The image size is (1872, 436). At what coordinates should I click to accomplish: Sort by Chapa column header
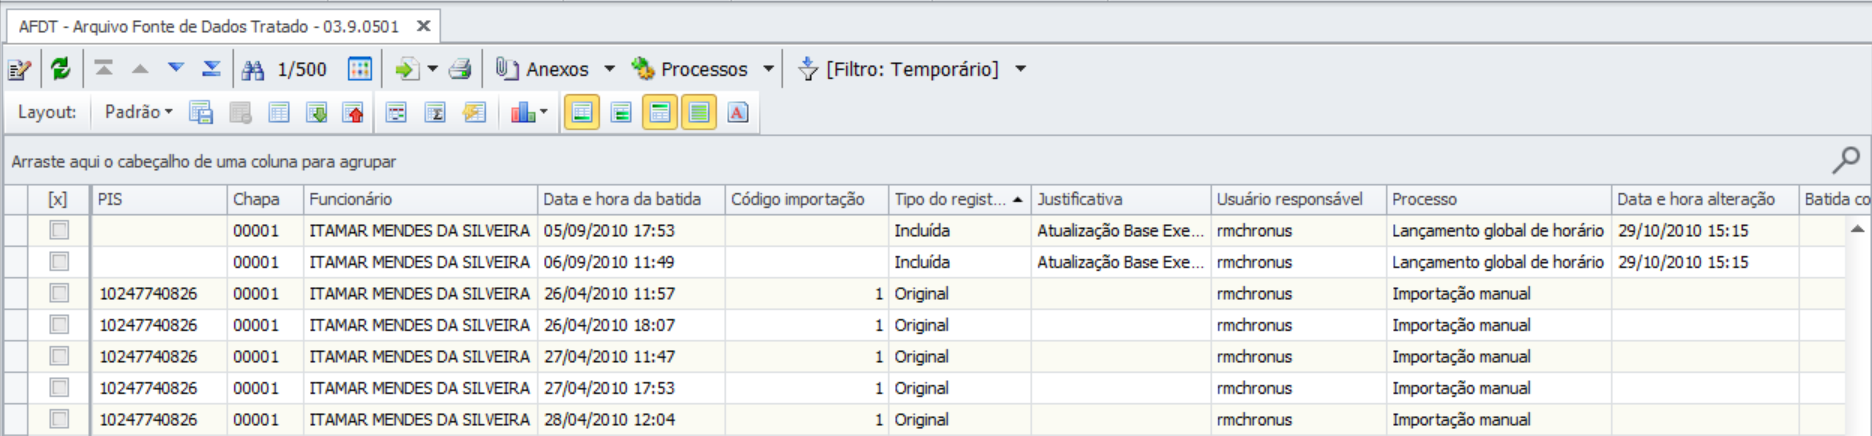[x=265, y=199]
